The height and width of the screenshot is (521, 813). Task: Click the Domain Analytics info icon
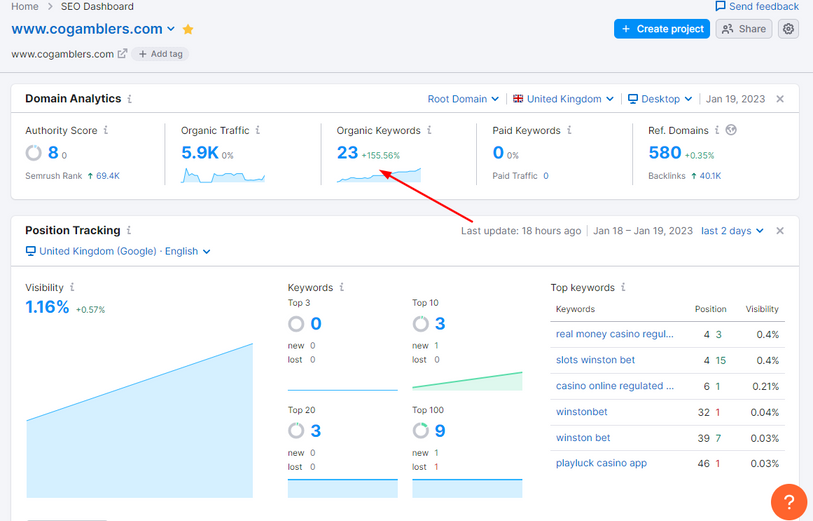point(130,98)
